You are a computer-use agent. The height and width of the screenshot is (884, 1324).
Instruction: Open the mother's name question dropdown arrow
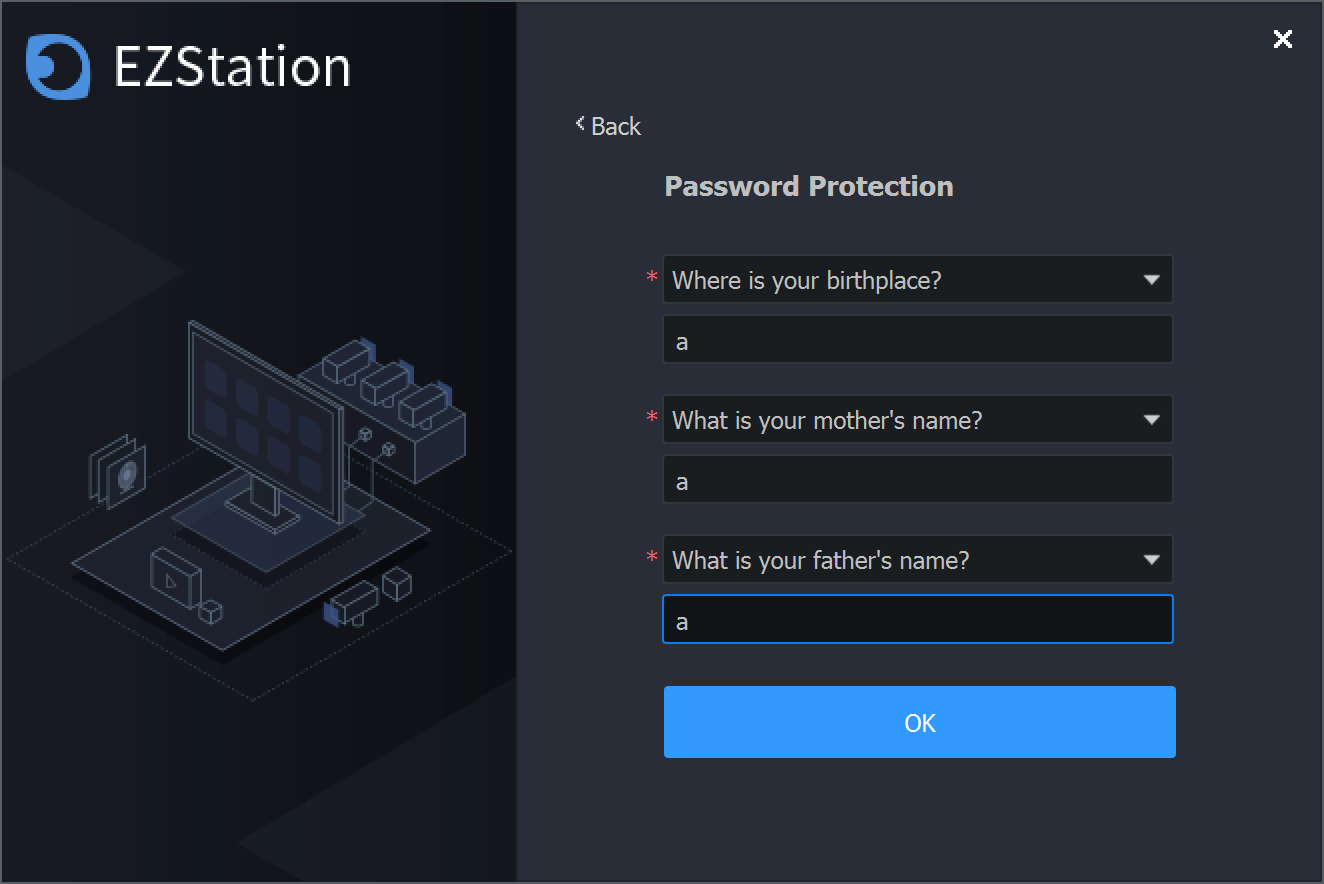[x=1151, y=420]
